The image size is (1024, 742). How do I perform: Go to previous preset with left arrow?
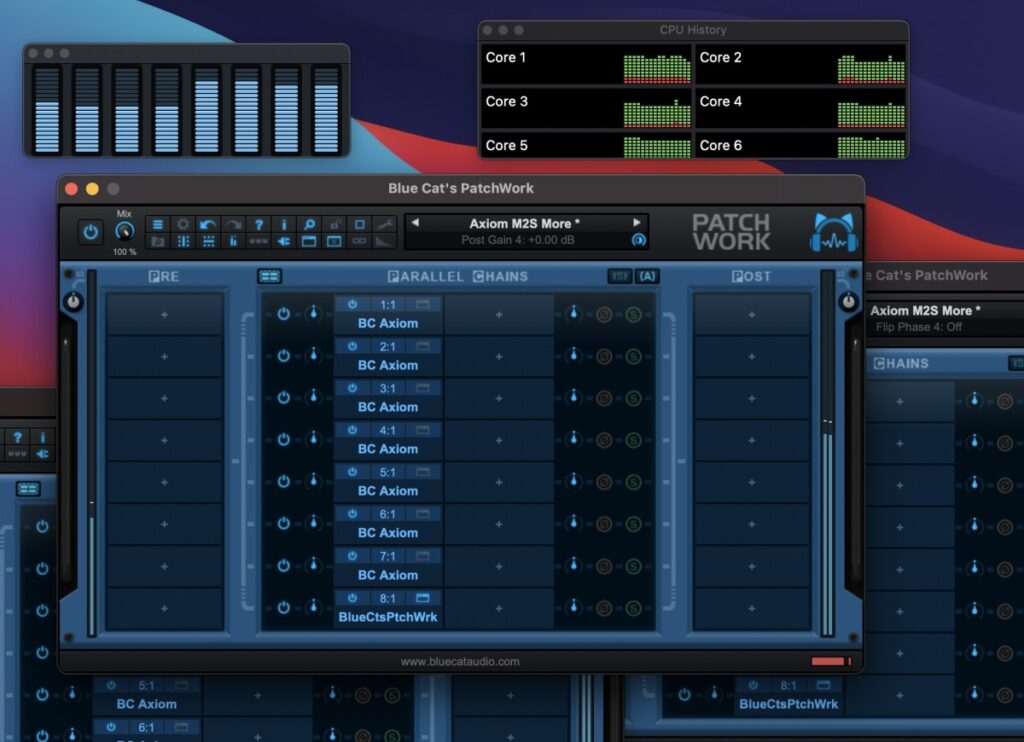[415, 223]
